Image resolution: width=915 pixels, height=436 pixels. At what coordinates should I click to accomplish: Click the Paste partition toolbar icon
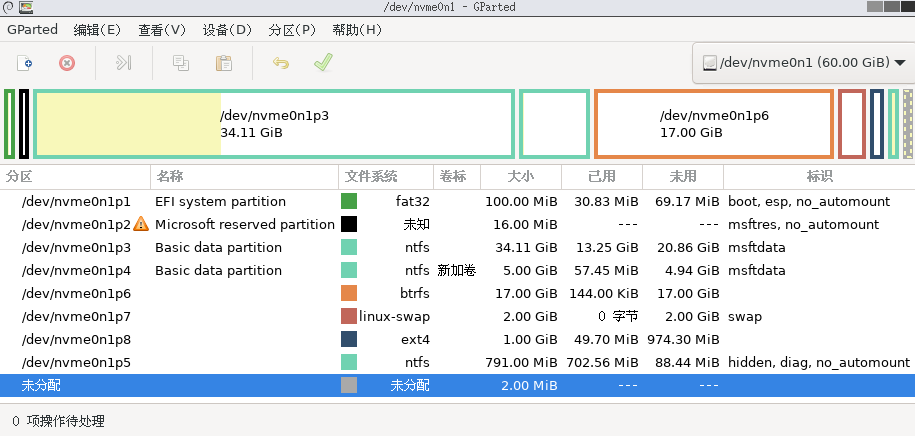(223, 62)
